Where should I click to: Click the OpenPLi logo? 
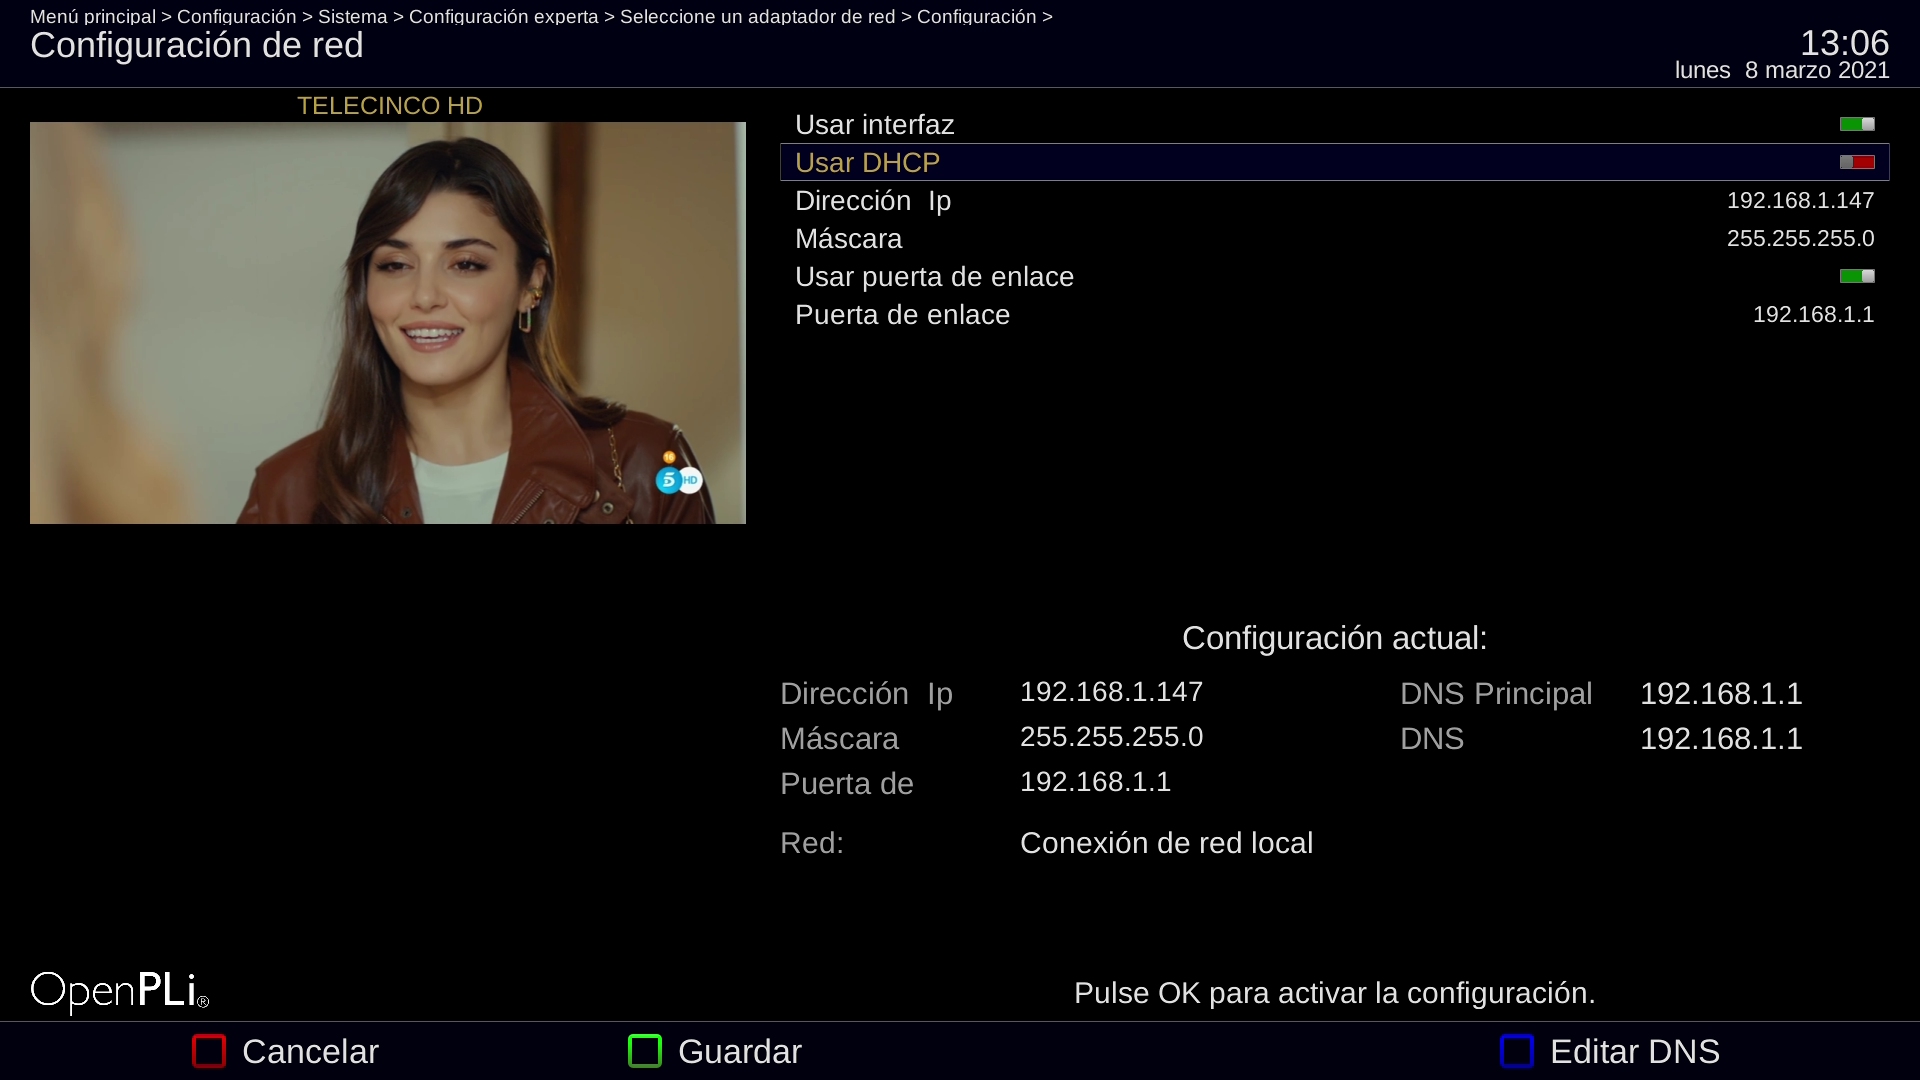pos(120,991)
